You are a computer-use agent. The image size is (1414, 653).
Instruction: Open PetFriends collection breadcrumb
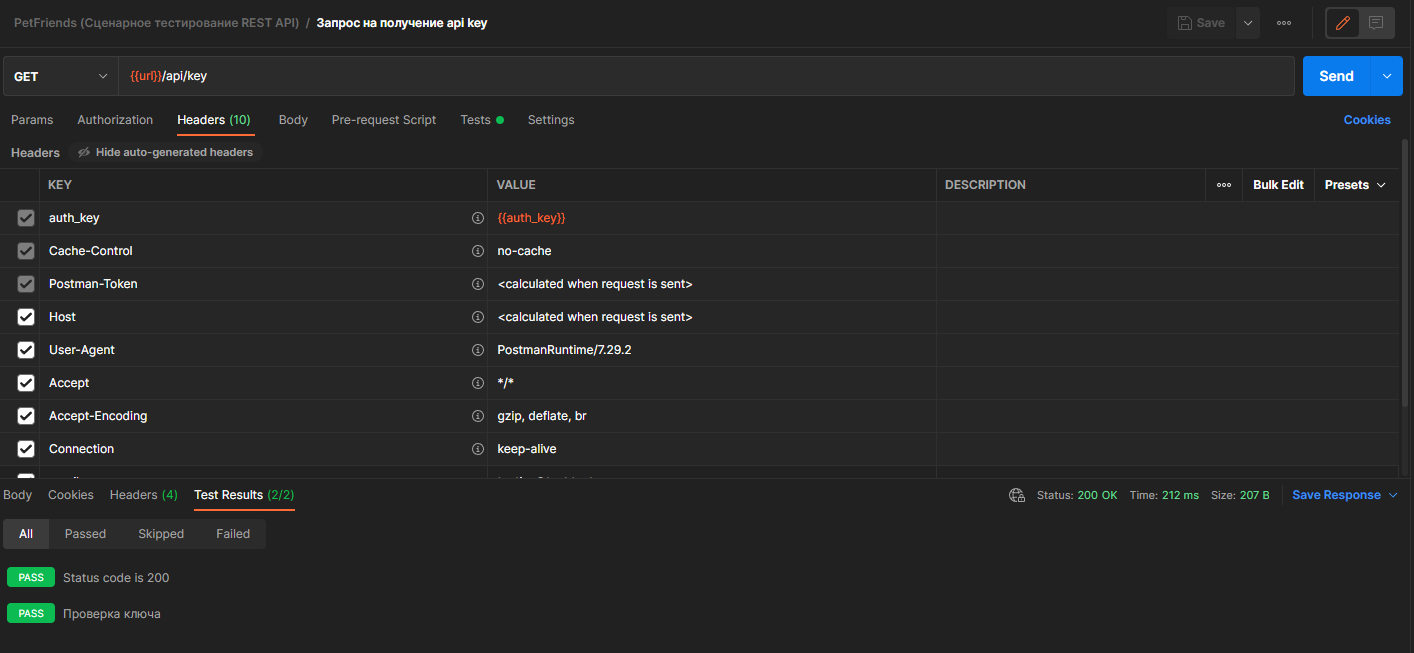coord(156,22)
